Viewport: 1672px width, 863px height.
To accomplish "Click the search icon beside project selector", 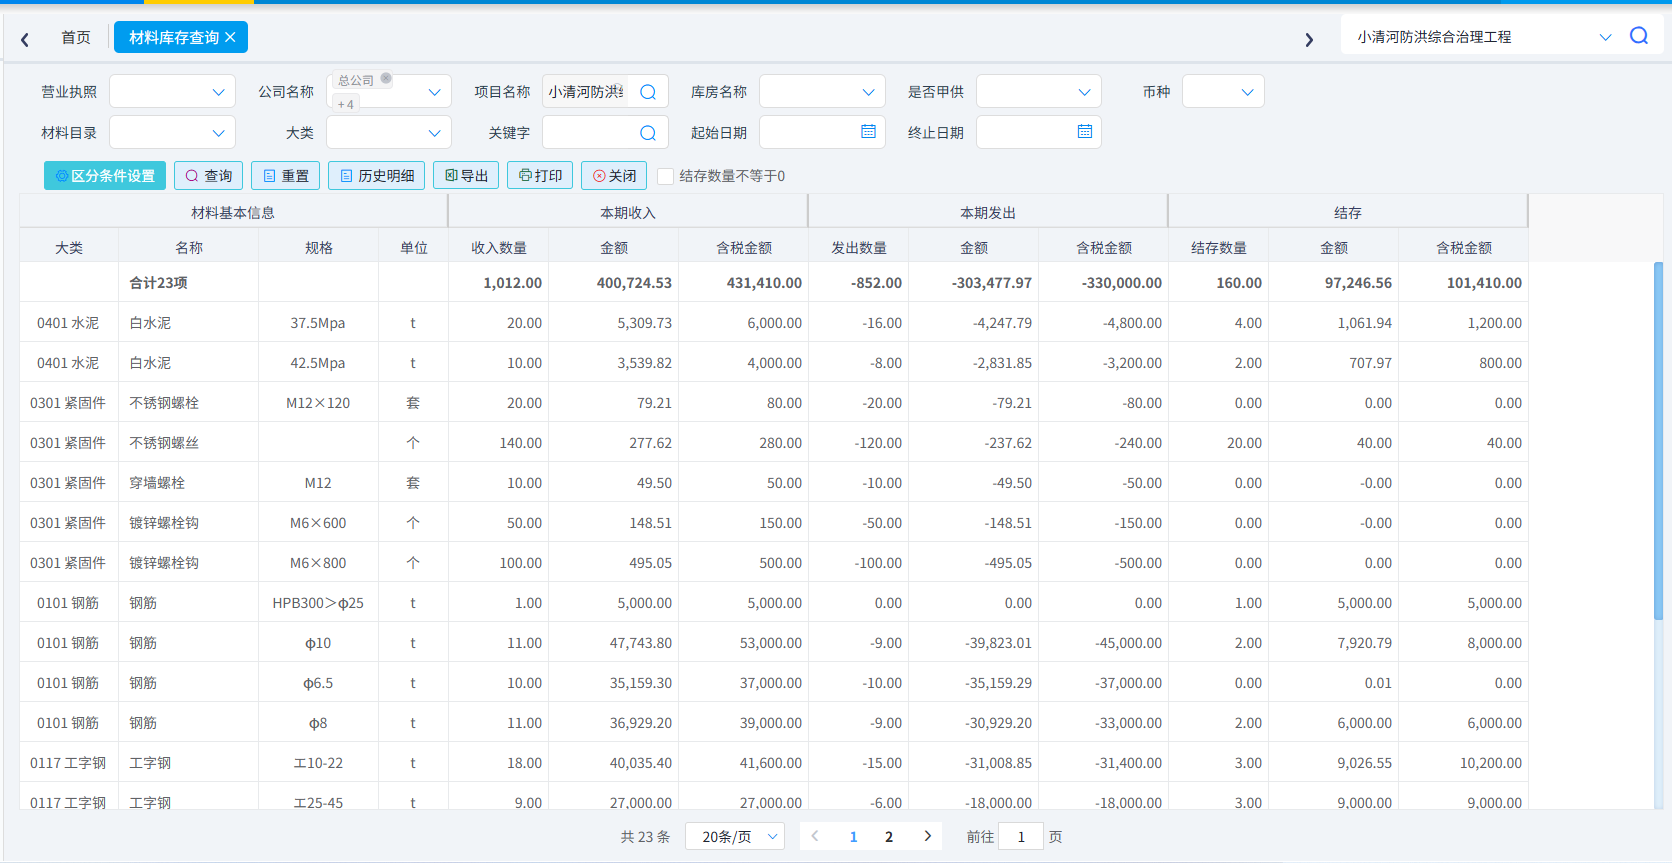I will (1638, 36).
